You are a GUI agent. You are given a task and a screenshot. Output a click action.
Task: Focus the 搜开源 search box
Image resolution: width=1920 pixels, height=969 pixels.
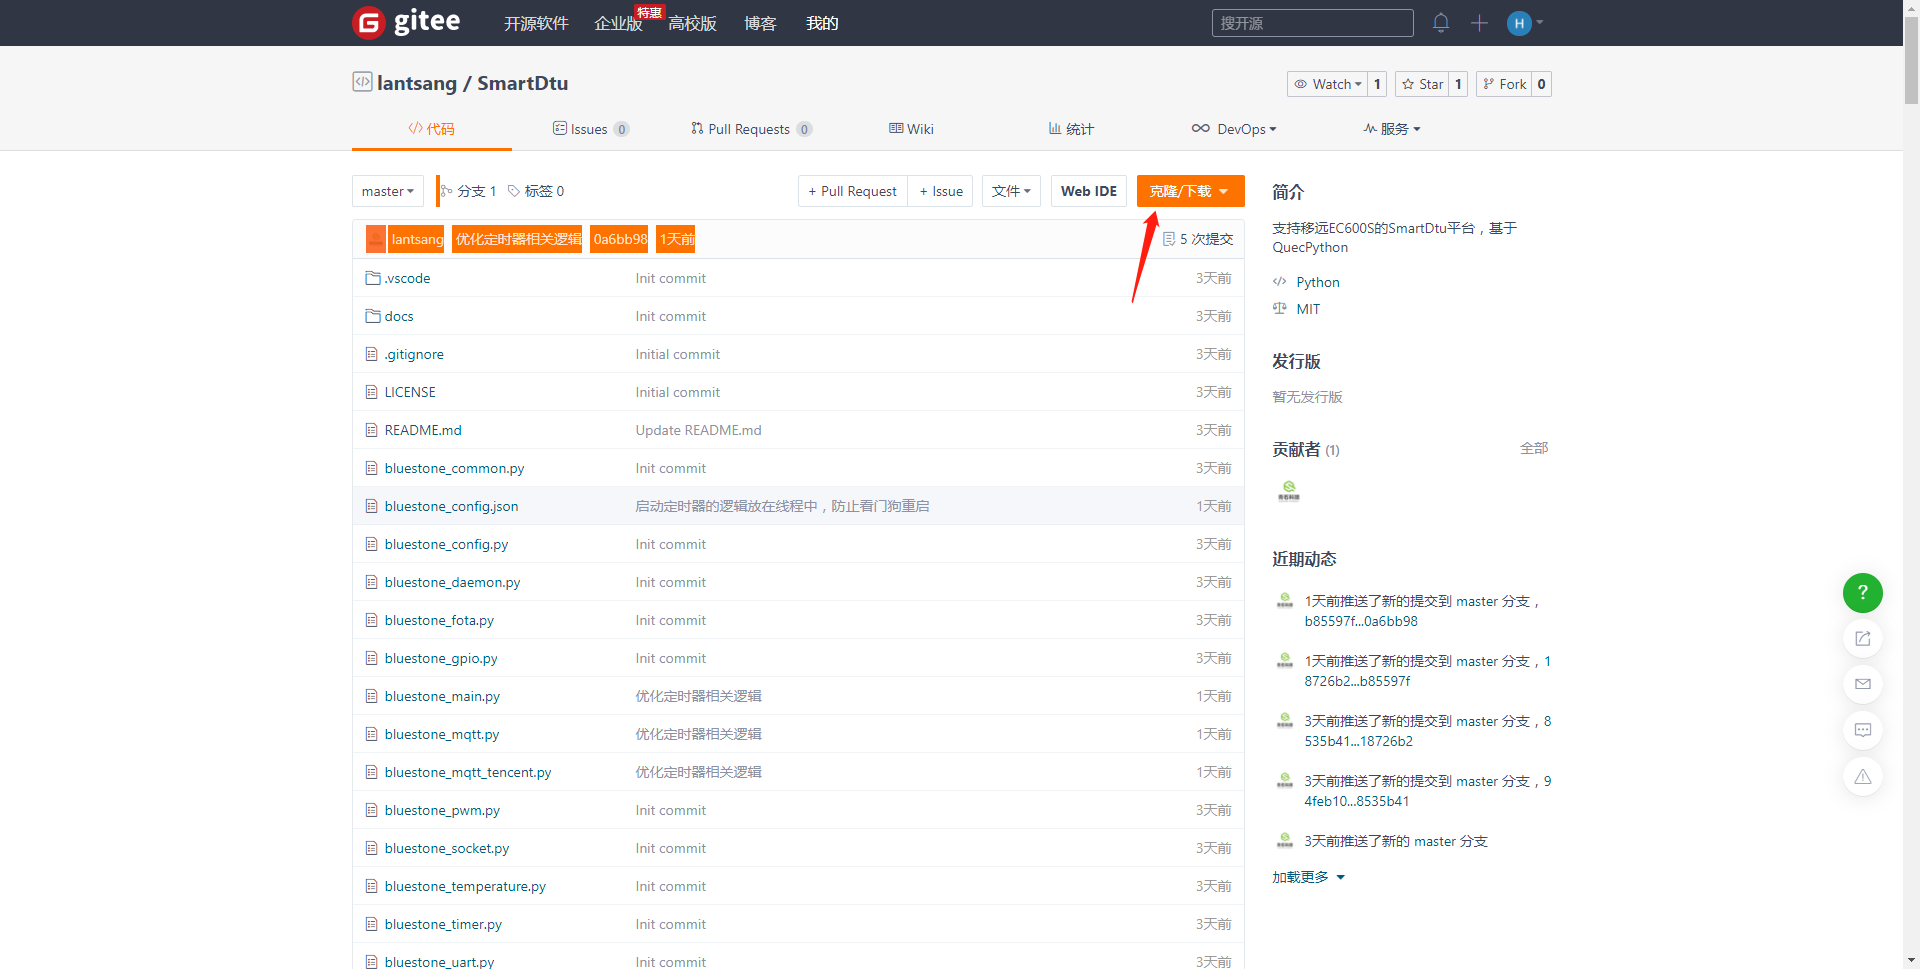point(1312,23)
